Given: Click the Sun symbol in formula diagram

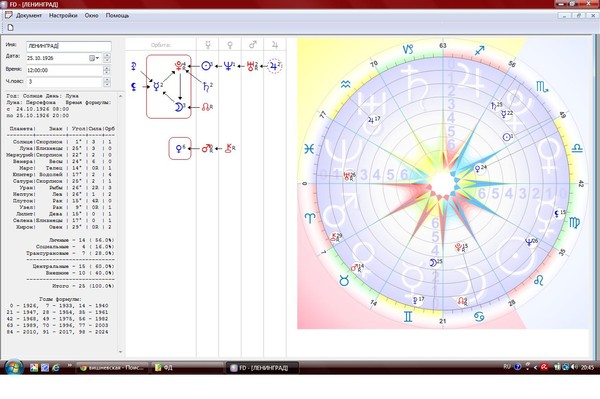Looking at the screenshot, I should [207, 66].
